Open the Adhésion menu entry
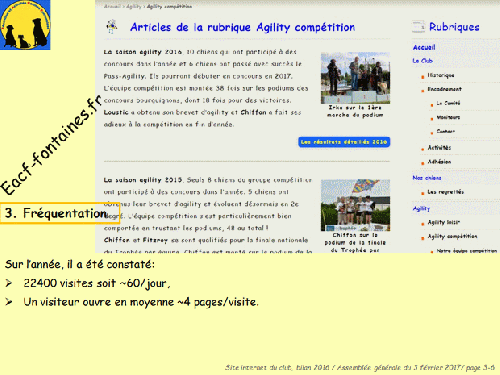 pos(439,162)
